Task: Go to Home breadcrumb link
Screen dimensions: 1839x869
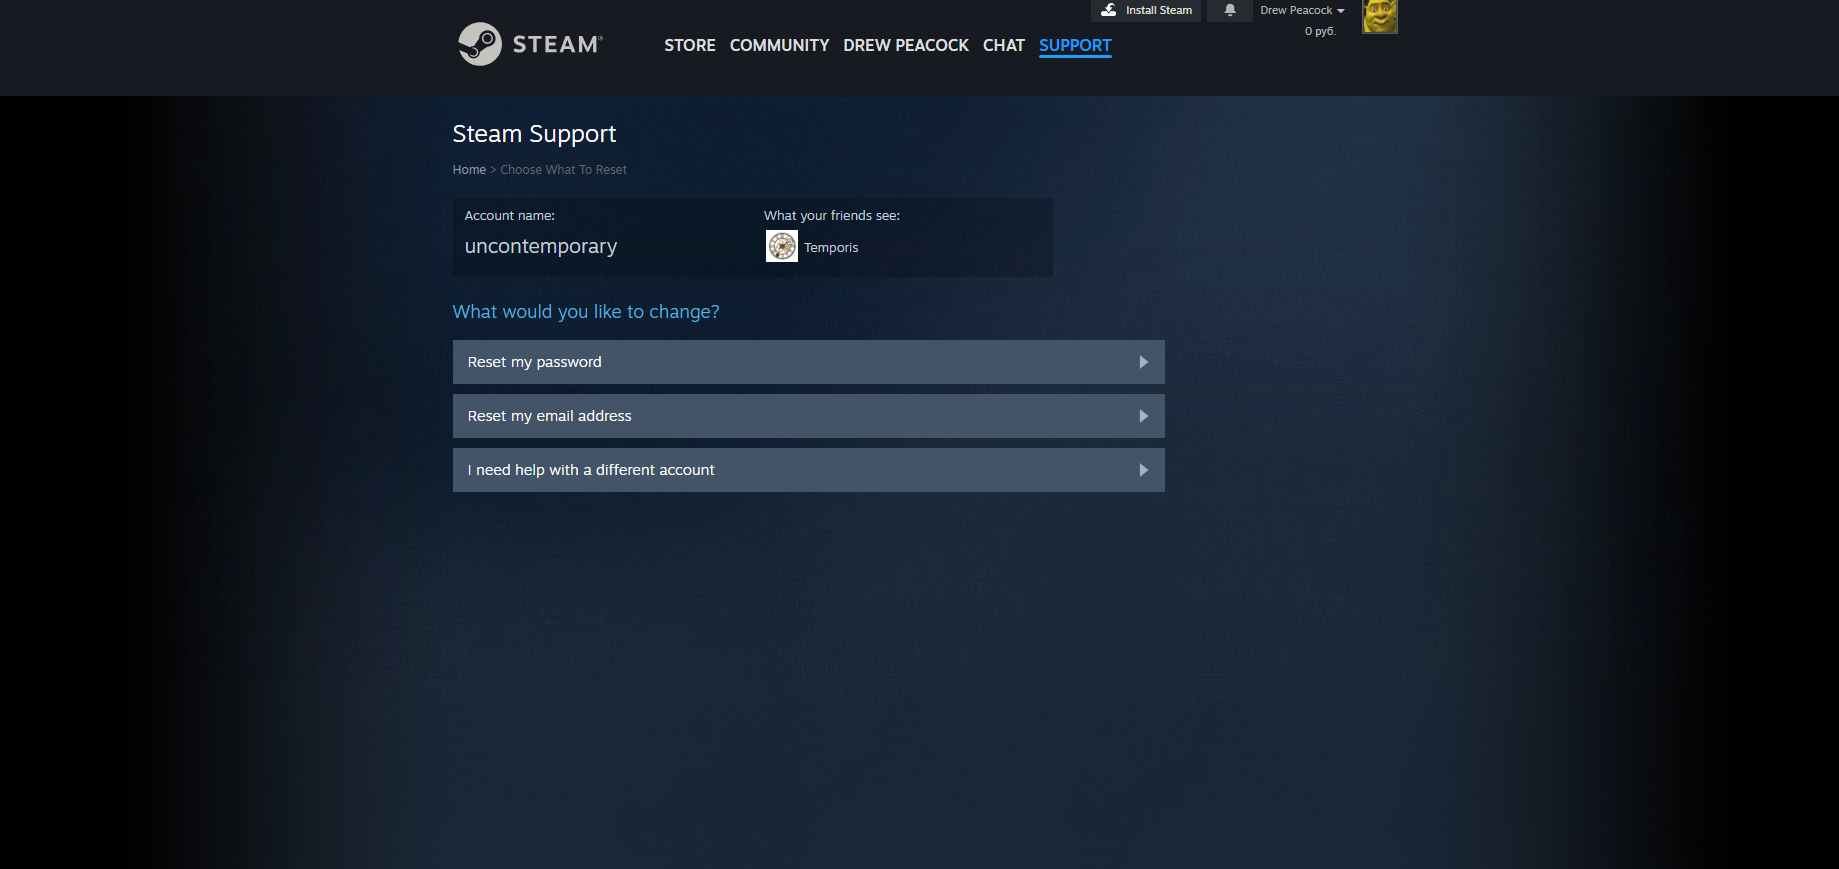Action: pyautogui.click(x=469, y=170)
